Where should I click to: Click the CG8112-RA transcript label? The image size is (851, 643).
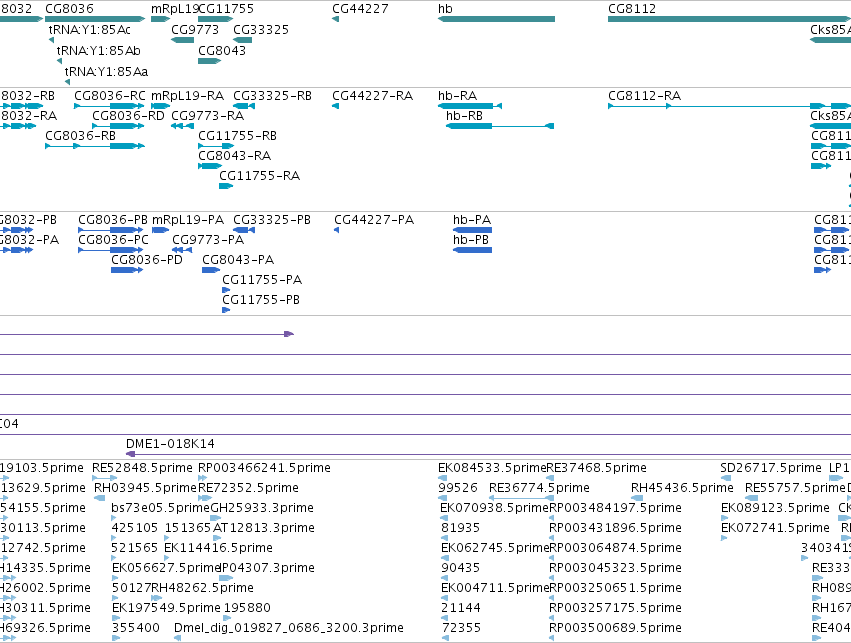point(644,96)
